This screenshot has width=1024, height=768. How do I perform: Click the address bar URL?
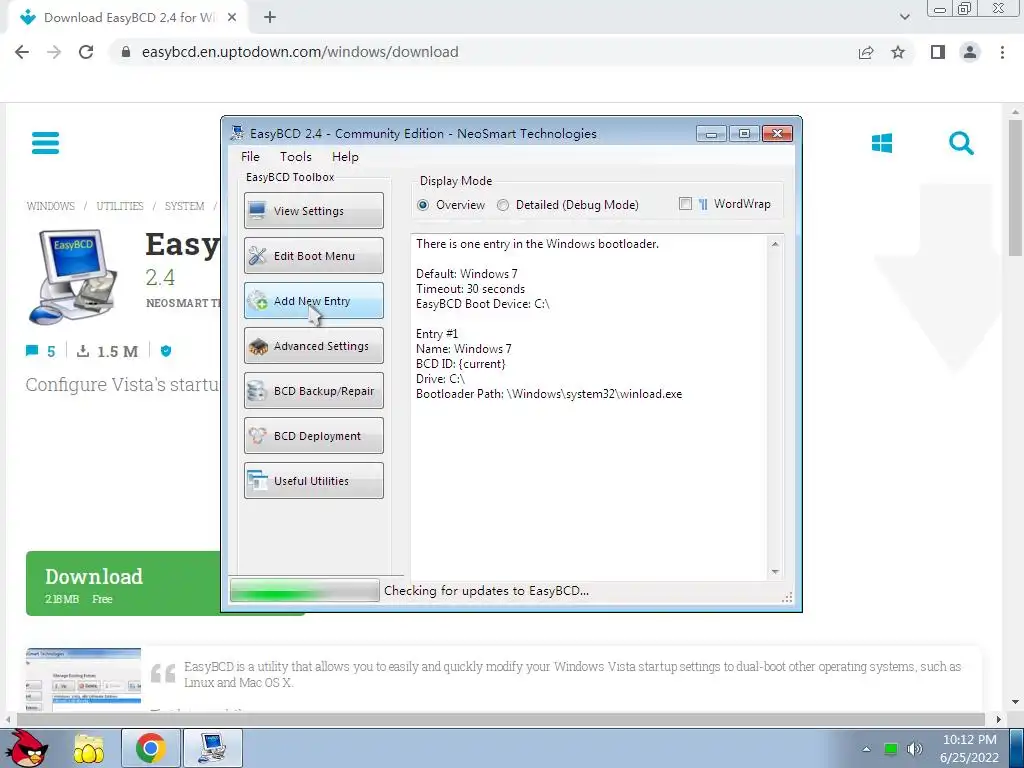pos(300,52)
